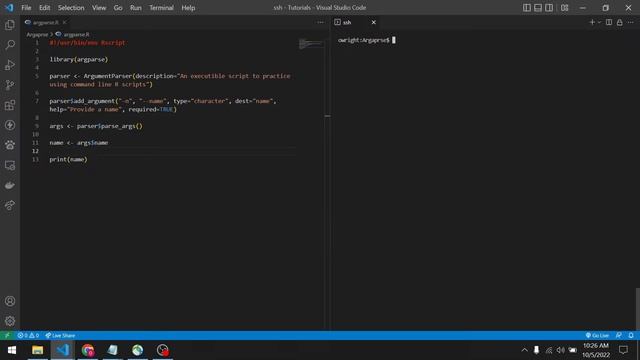Open the Search view in activity bar

(x=10, y=45)
